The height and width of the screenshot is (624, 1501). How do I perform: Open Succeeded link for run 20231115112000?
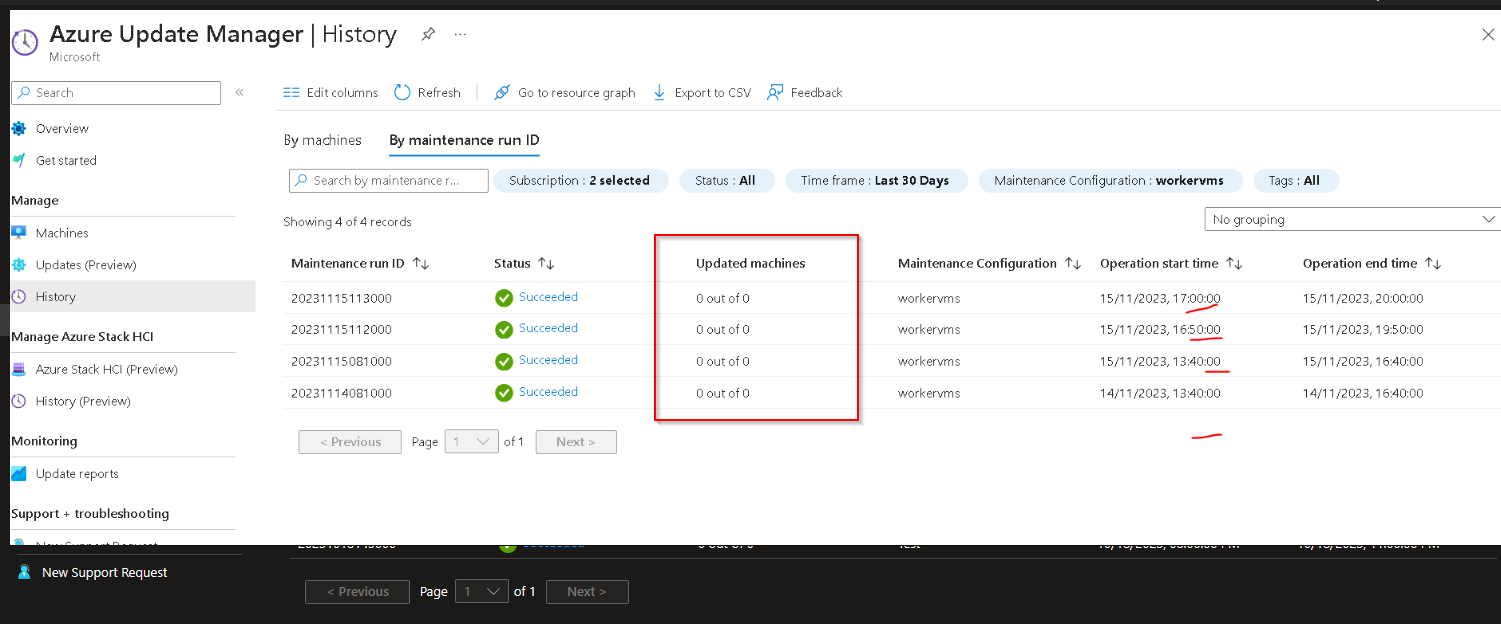[548, 328]
